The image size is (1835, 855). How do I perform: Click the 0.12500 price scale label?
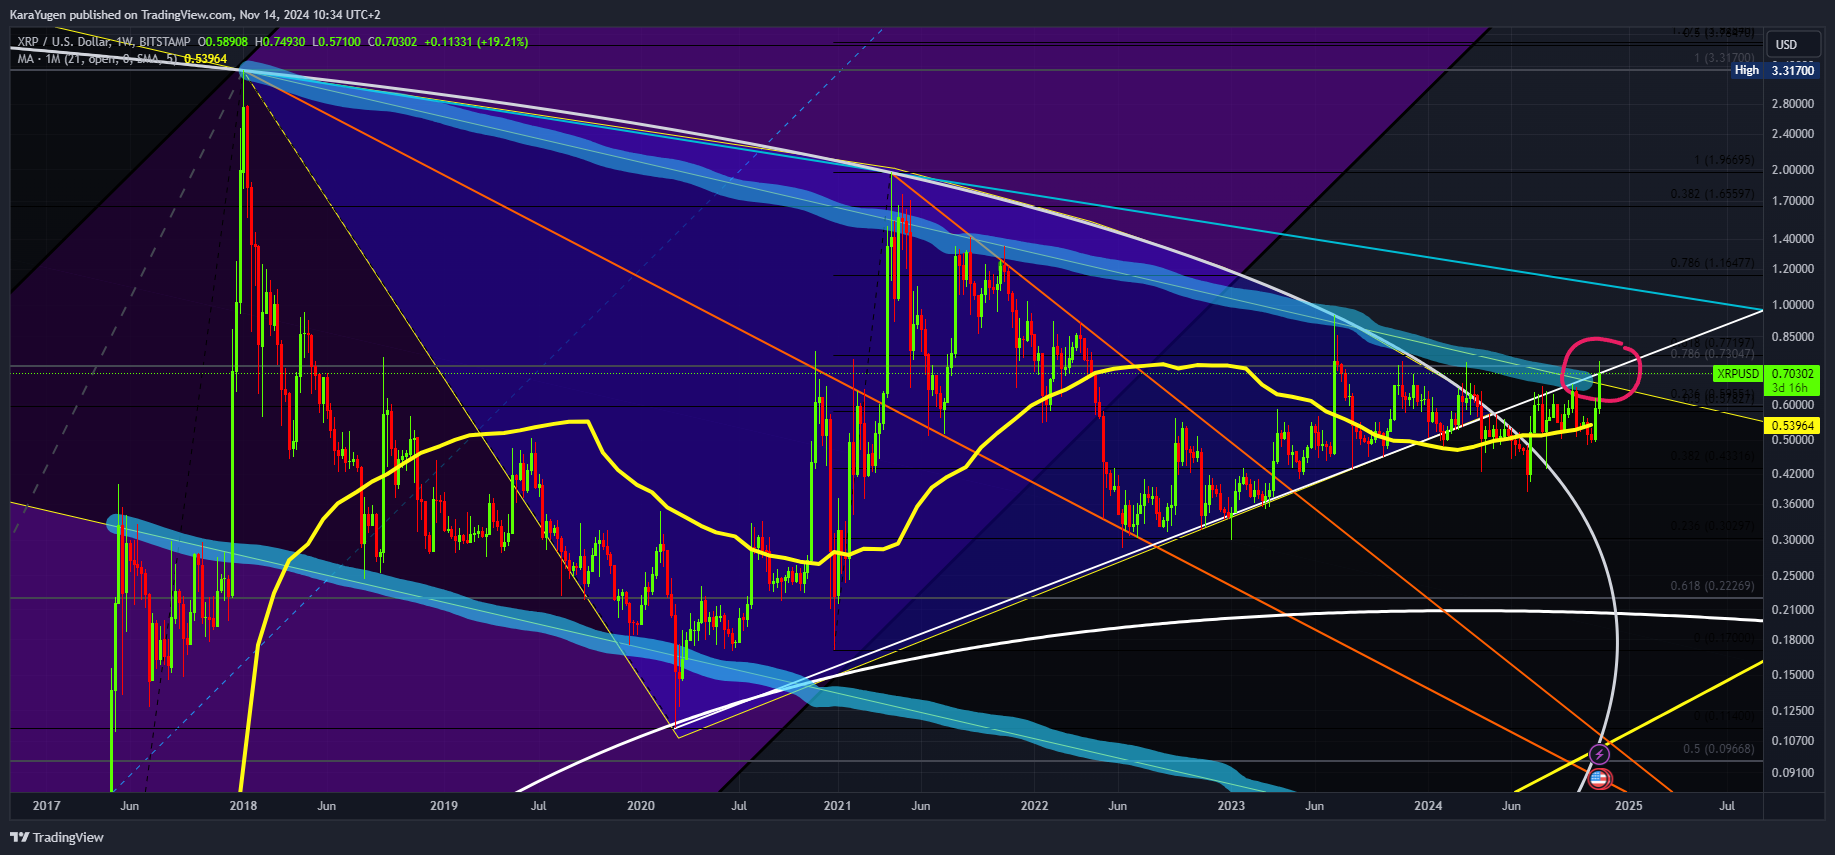coord(1792,711)
